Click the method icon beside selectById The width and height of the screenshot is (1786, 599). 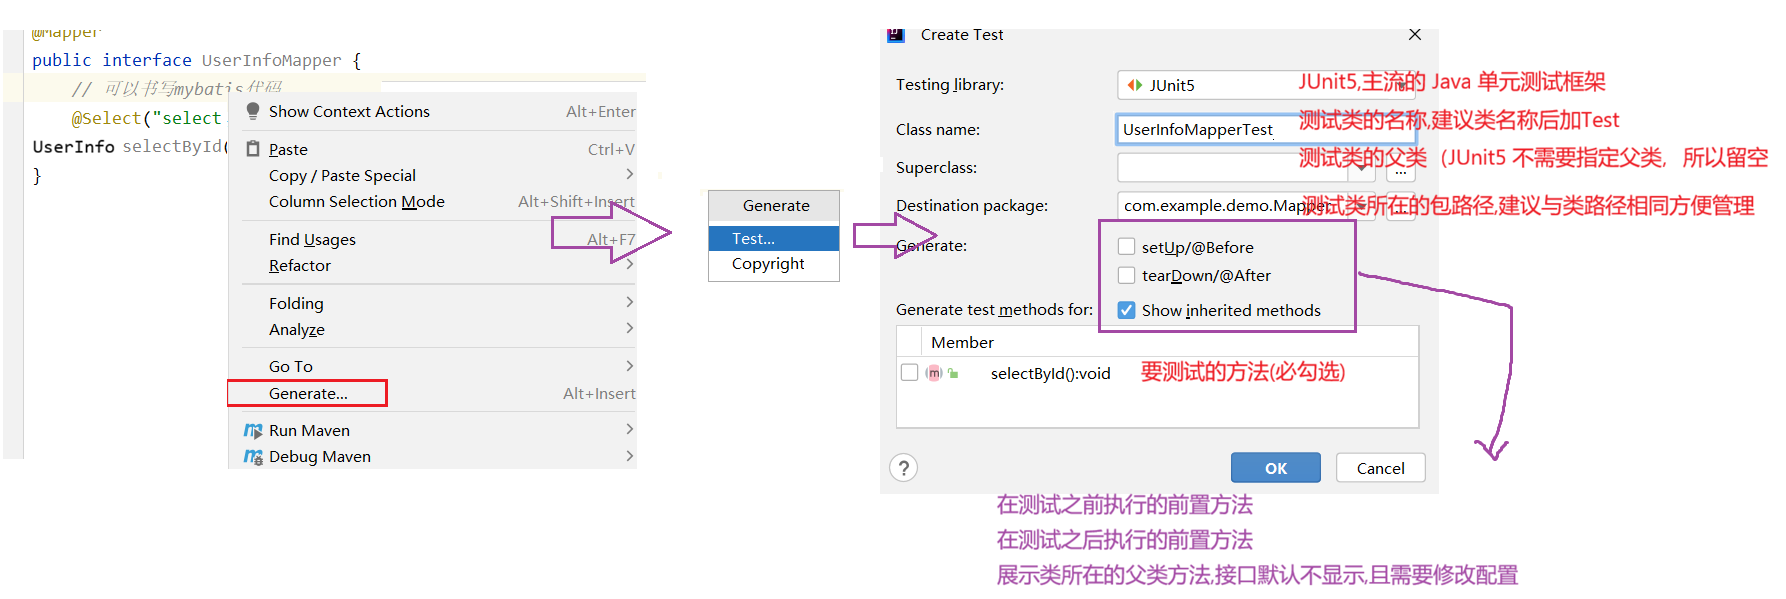(x=934, y=373)
